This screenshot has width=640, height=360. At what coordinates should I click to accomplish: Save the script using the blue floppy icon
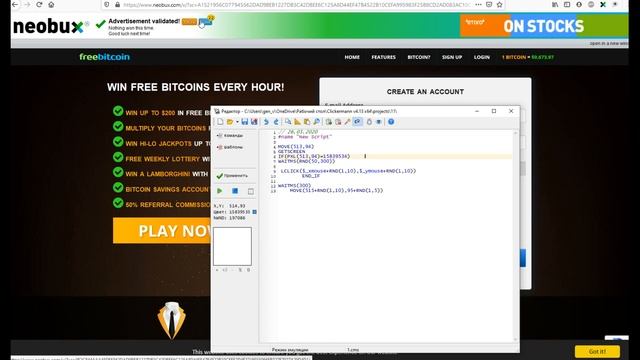[x=244, y=122]
